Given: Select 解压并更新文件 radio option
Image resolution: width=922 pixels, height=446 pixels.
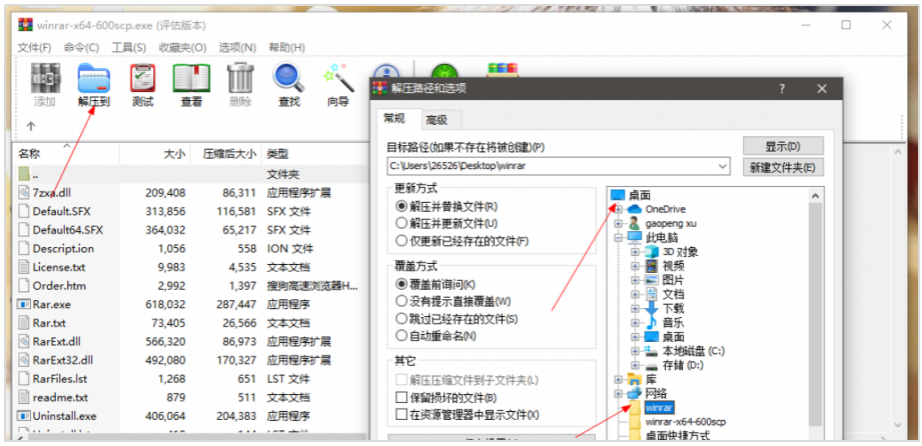Looking at the screenshot, I should point(402,224).
